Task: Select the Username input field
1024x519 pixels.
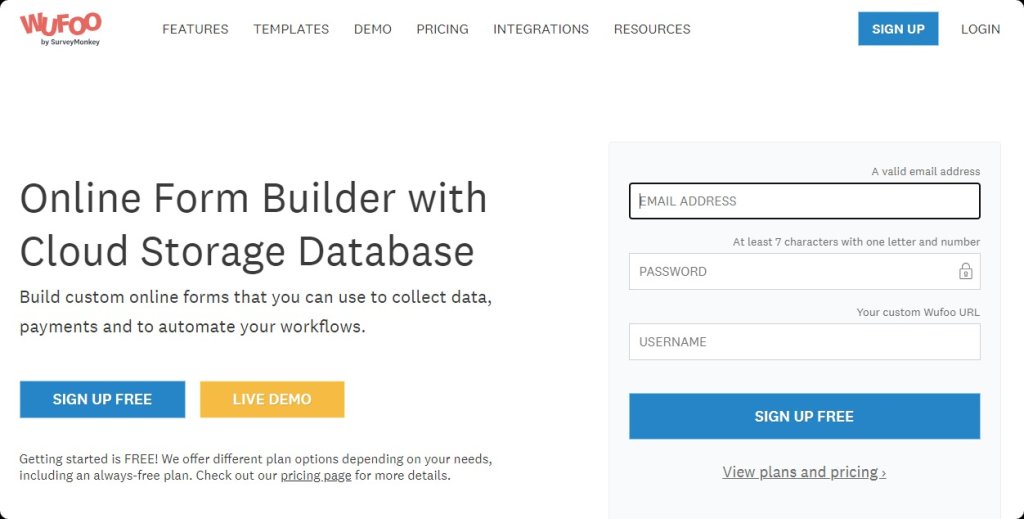Action: 805,341
